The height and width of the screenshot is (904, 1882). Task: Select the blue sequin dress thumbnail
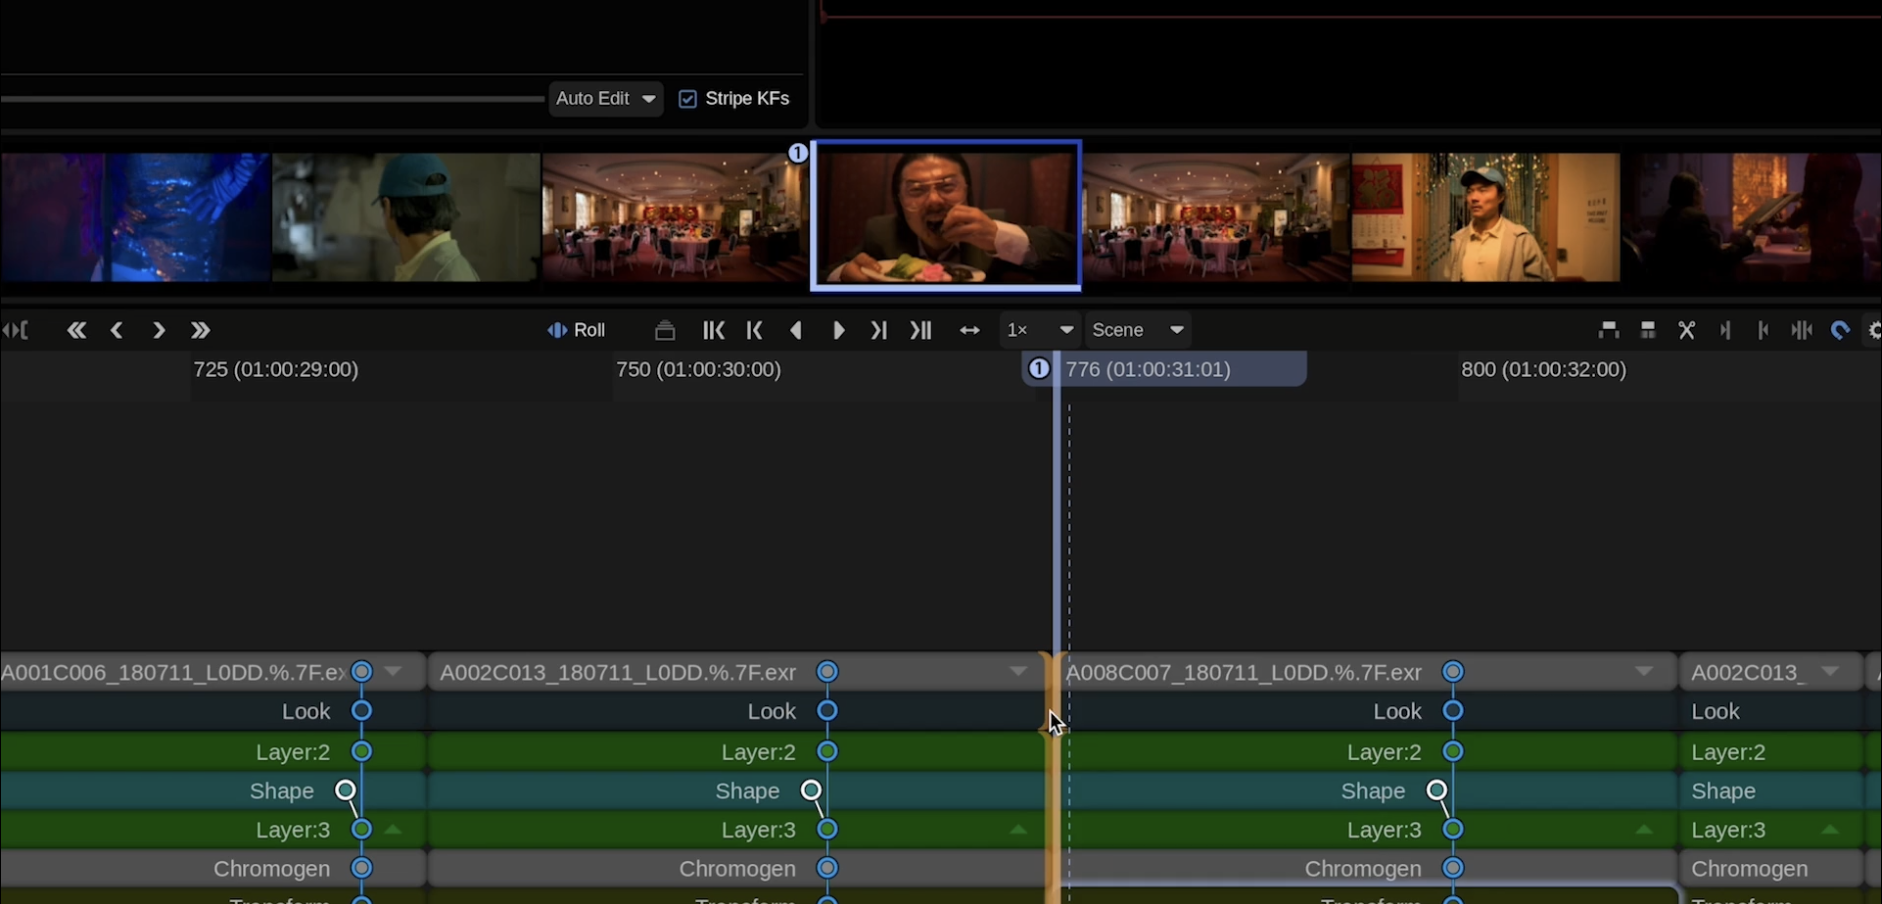[x=135, y=217]
